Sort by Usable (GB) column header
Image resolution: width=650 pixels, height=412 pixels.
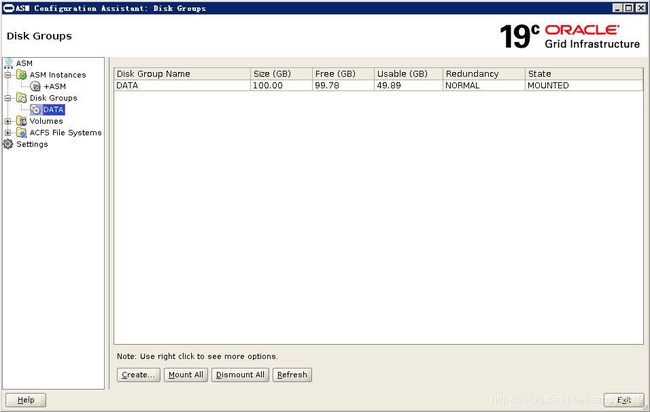tap(408, 74)
